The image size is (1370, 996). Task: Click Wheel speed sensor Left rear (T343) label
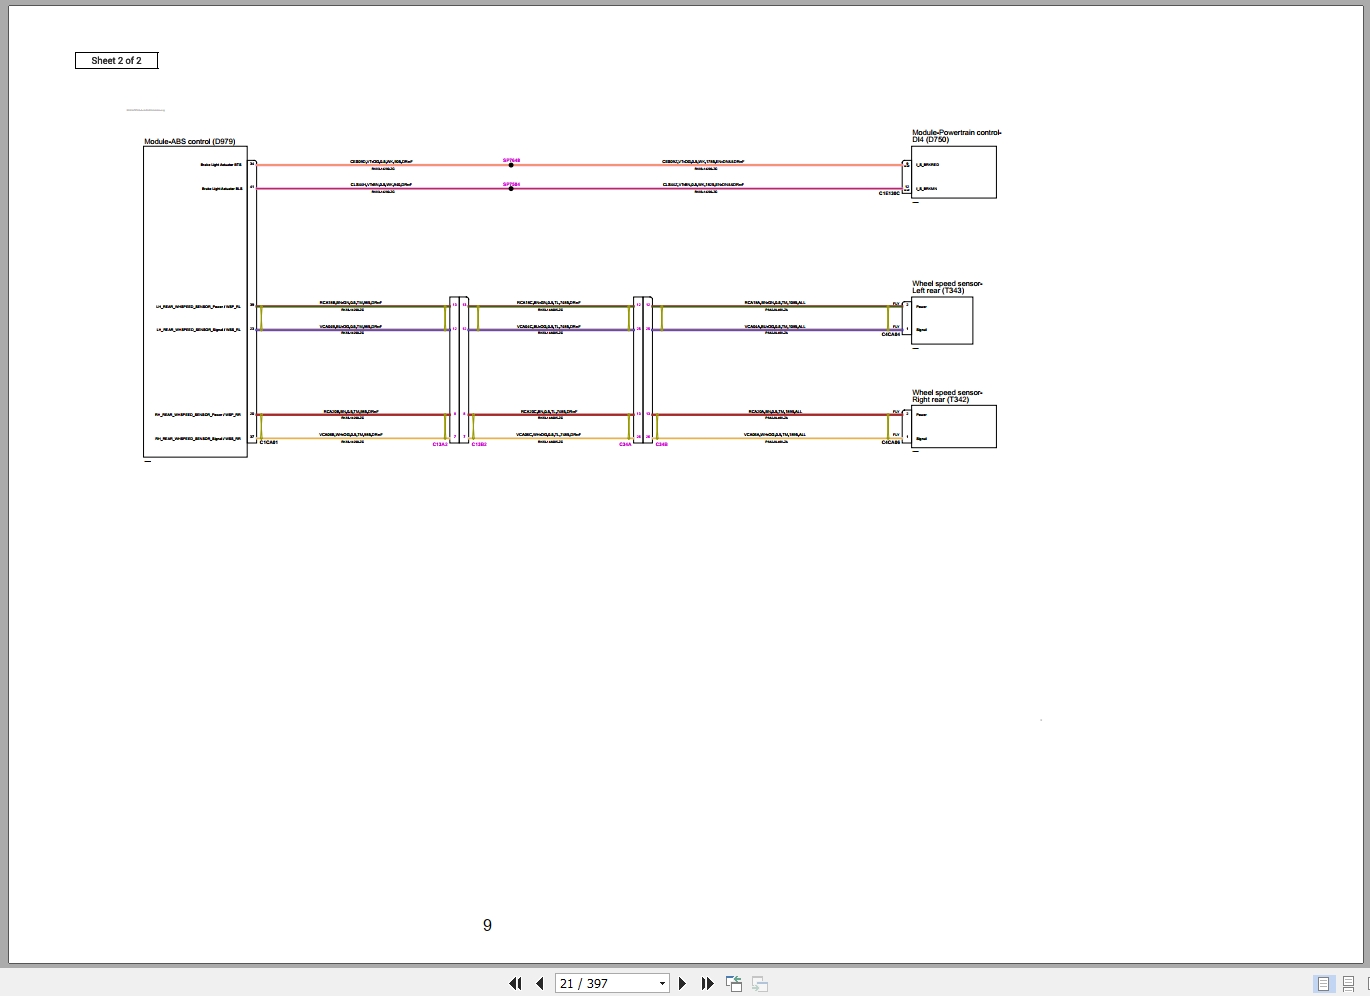(947, 287)
